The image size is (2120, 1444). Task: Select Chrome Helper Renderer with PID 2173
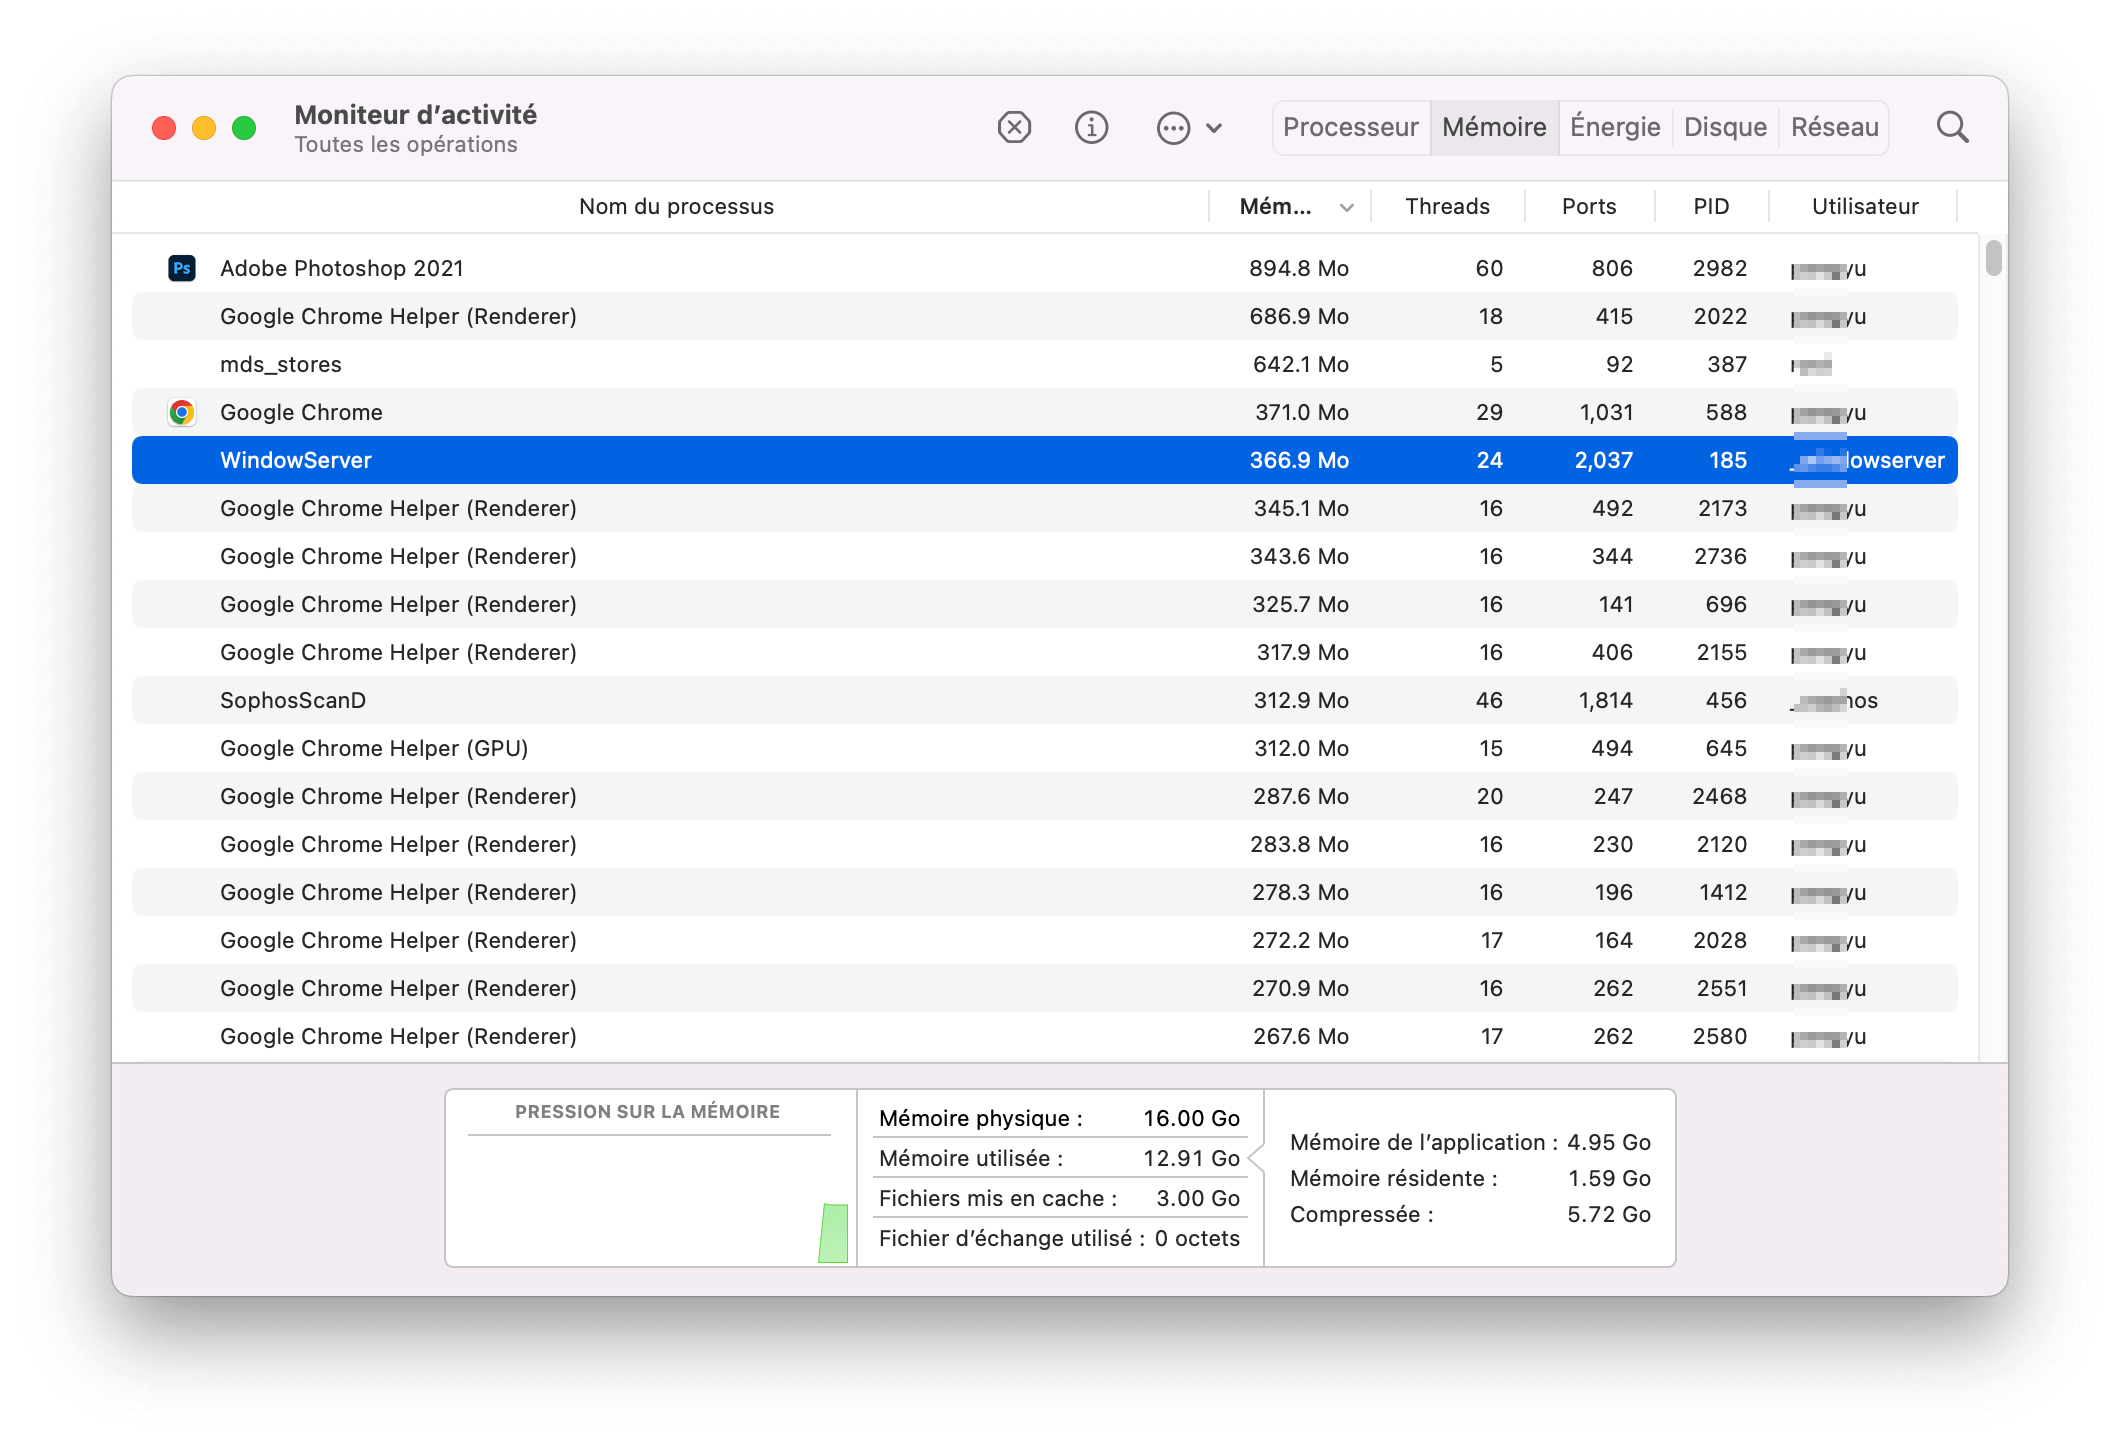[1045, 508]
